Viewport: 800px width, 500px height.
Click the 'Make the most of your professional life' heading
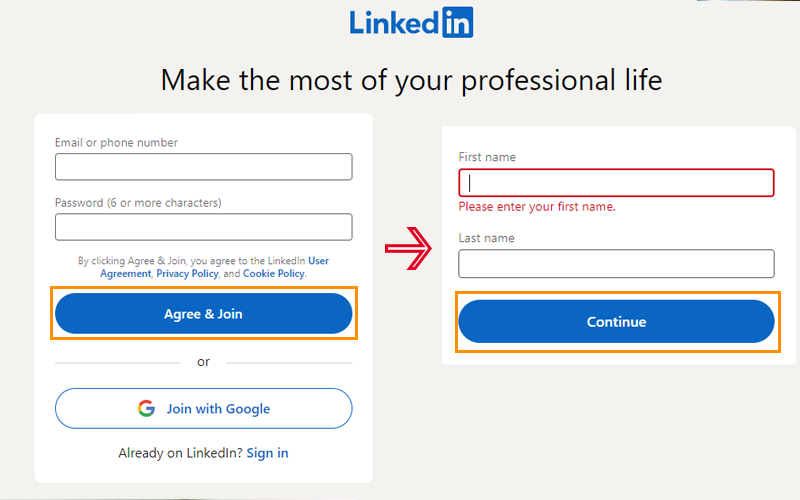pos(411,80)
